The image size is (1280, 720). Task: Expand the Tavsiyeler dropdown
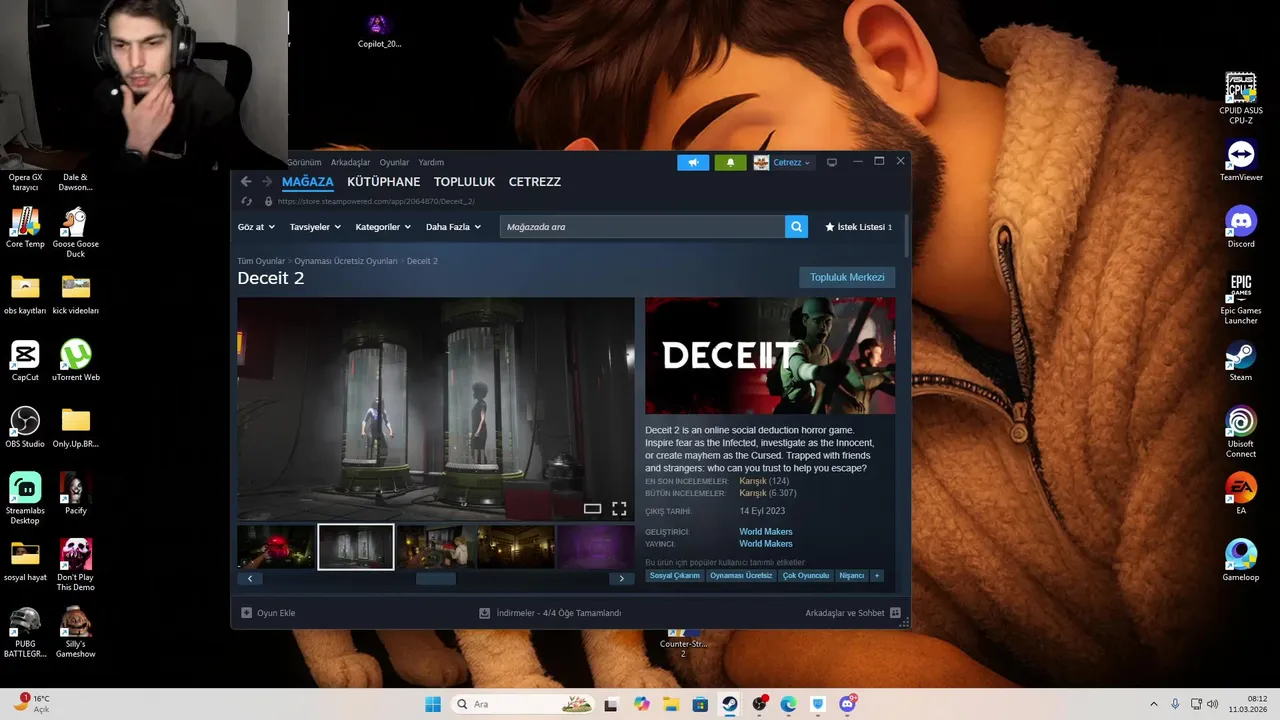[315, 227]
